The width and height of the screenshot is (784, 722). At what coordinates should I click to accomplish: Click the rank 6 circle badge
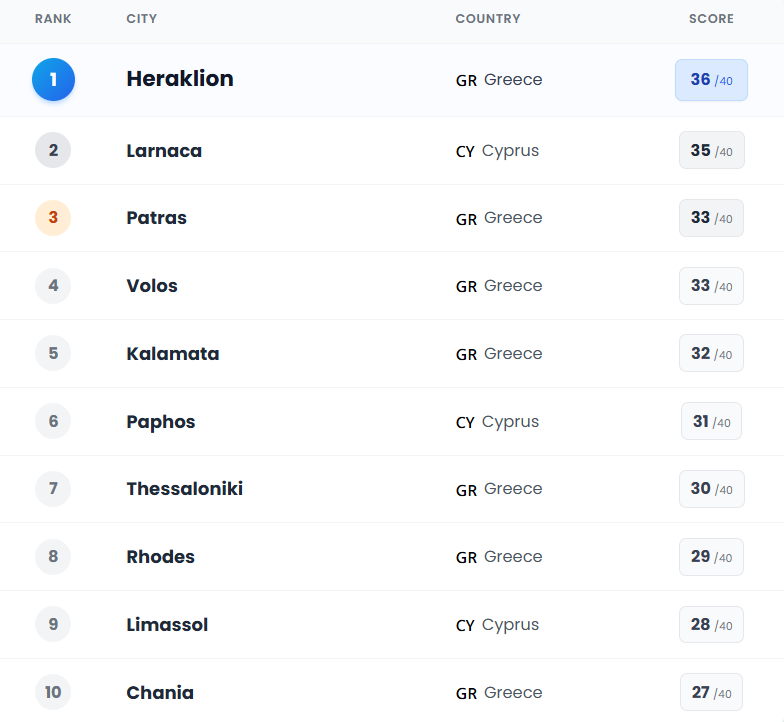[x=53, y=422]
